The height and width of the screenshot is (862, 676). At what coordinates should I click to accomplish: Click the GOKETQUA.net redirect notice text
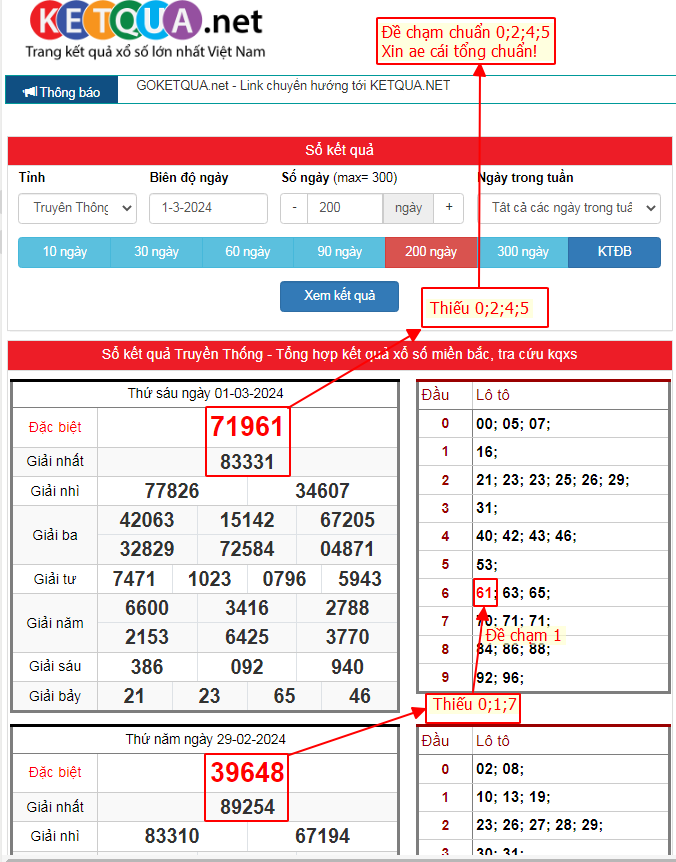pos(293,86)
